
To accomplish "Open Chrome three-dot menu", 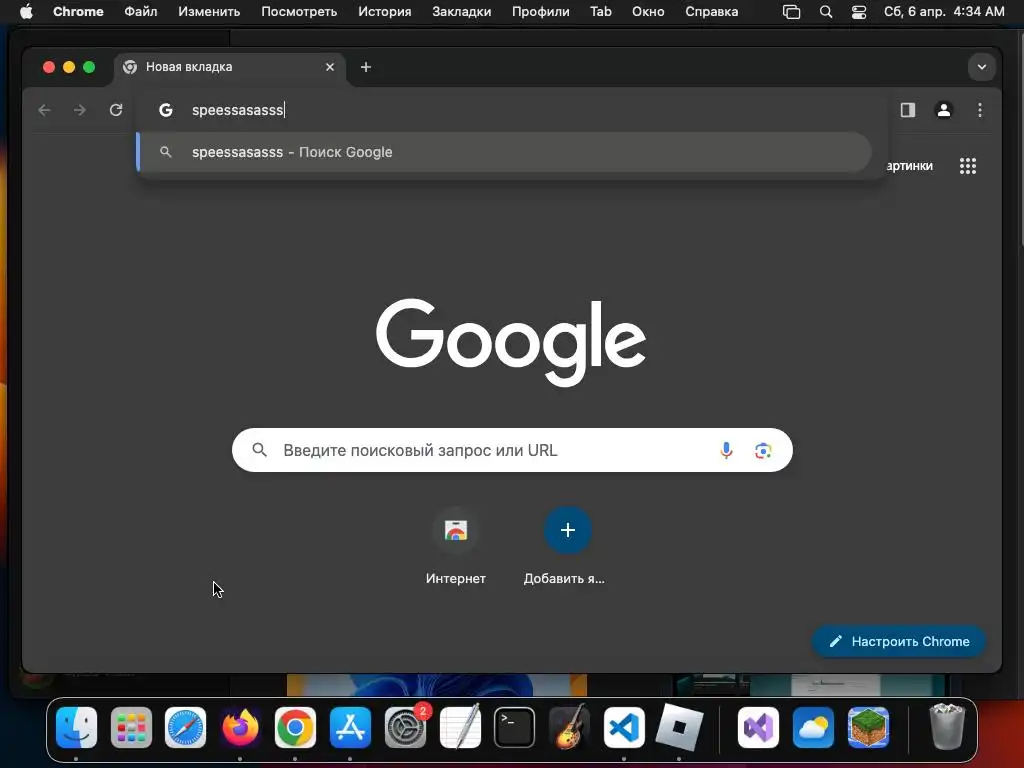I will 980,110.
